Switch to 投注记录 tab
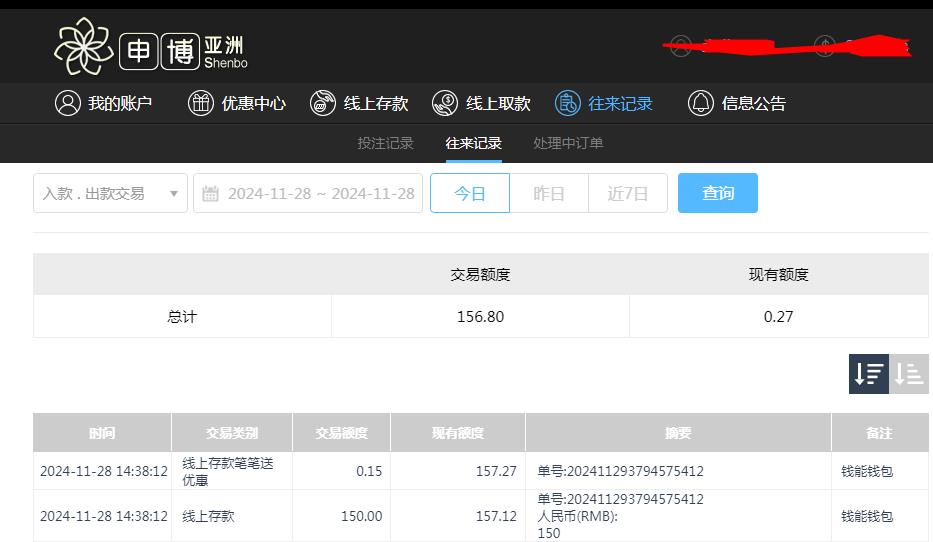 tap(385, 143)
